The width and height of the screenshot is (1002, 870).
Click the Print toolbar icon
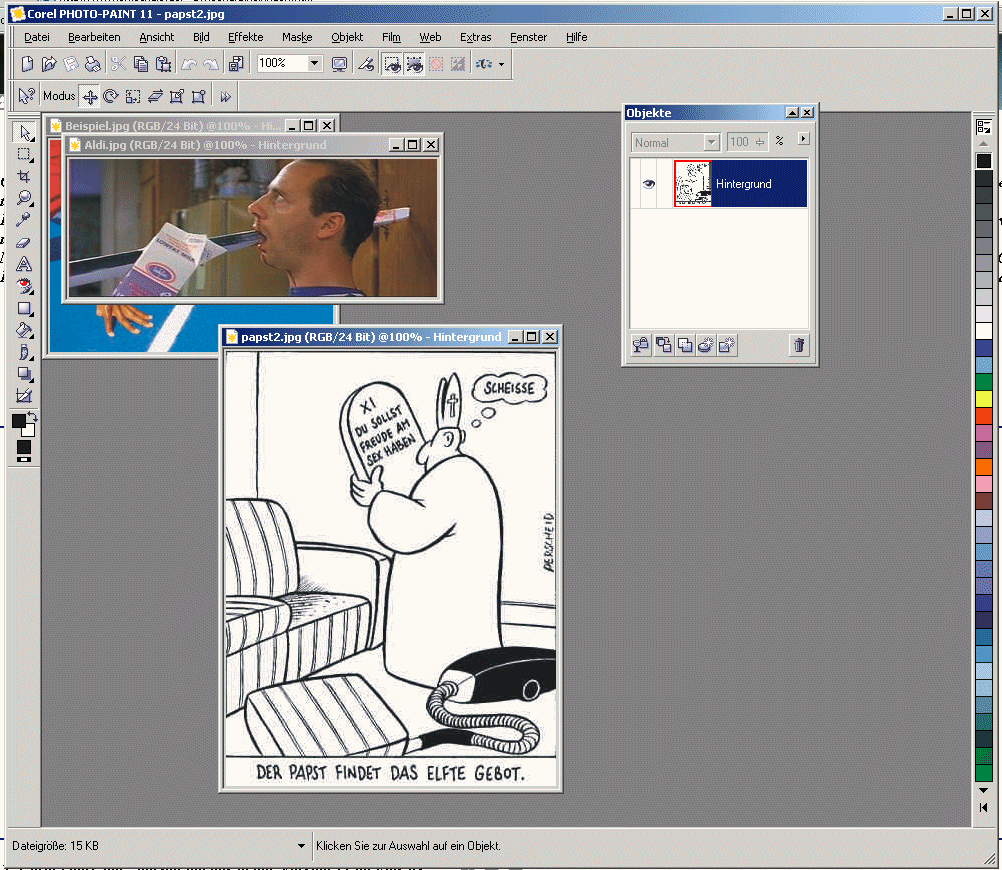[x=93, y=63]
